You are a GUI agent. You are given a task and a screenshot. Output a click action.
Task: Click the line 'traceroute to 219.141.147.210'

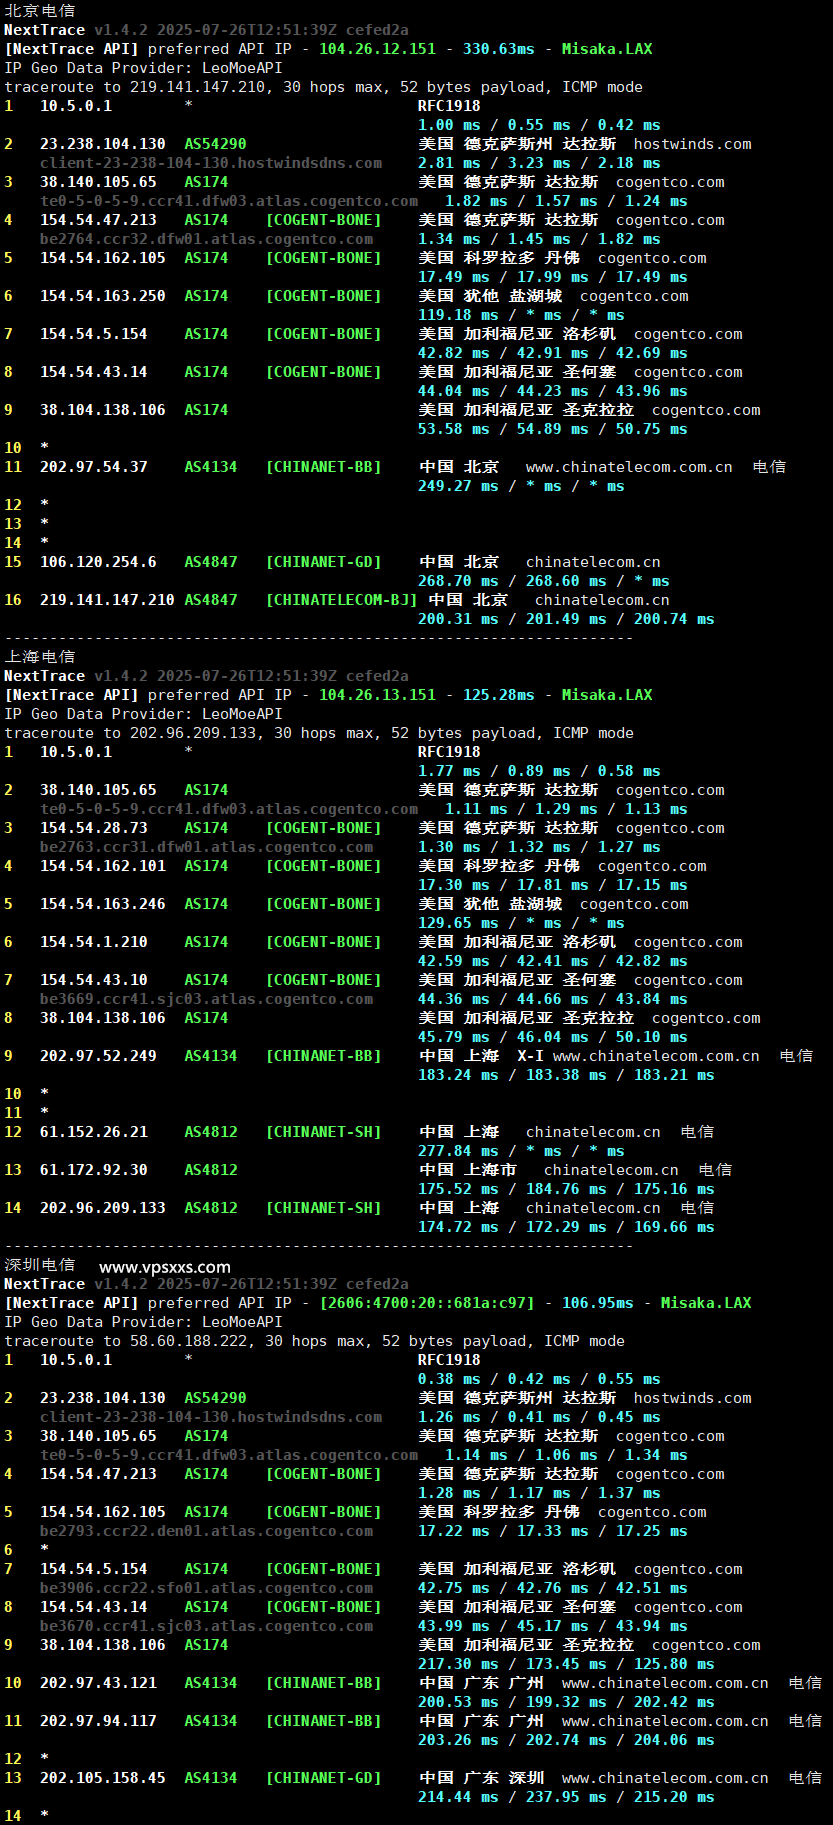324,87
